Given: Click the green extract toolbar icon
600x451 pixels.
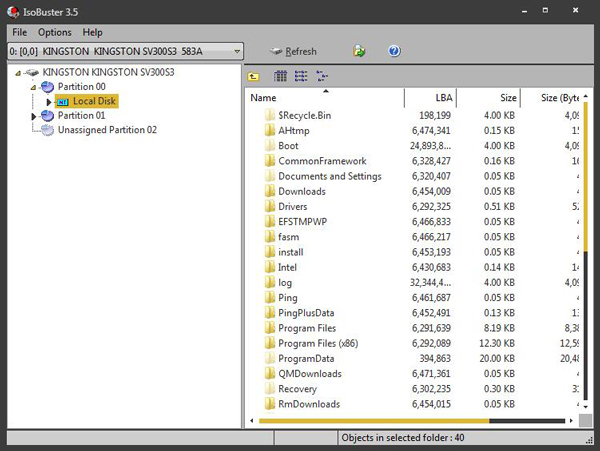Looking at the screenshot, I should [x=359, y=51].
